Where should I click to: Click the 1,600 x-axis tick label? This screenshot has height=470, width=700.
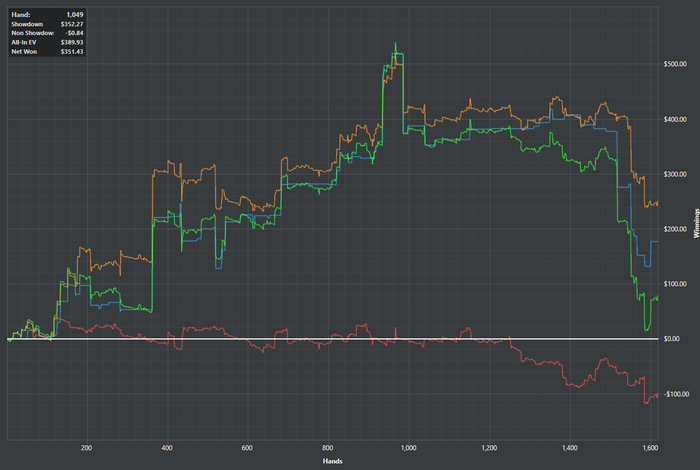[x=650, y=448]
